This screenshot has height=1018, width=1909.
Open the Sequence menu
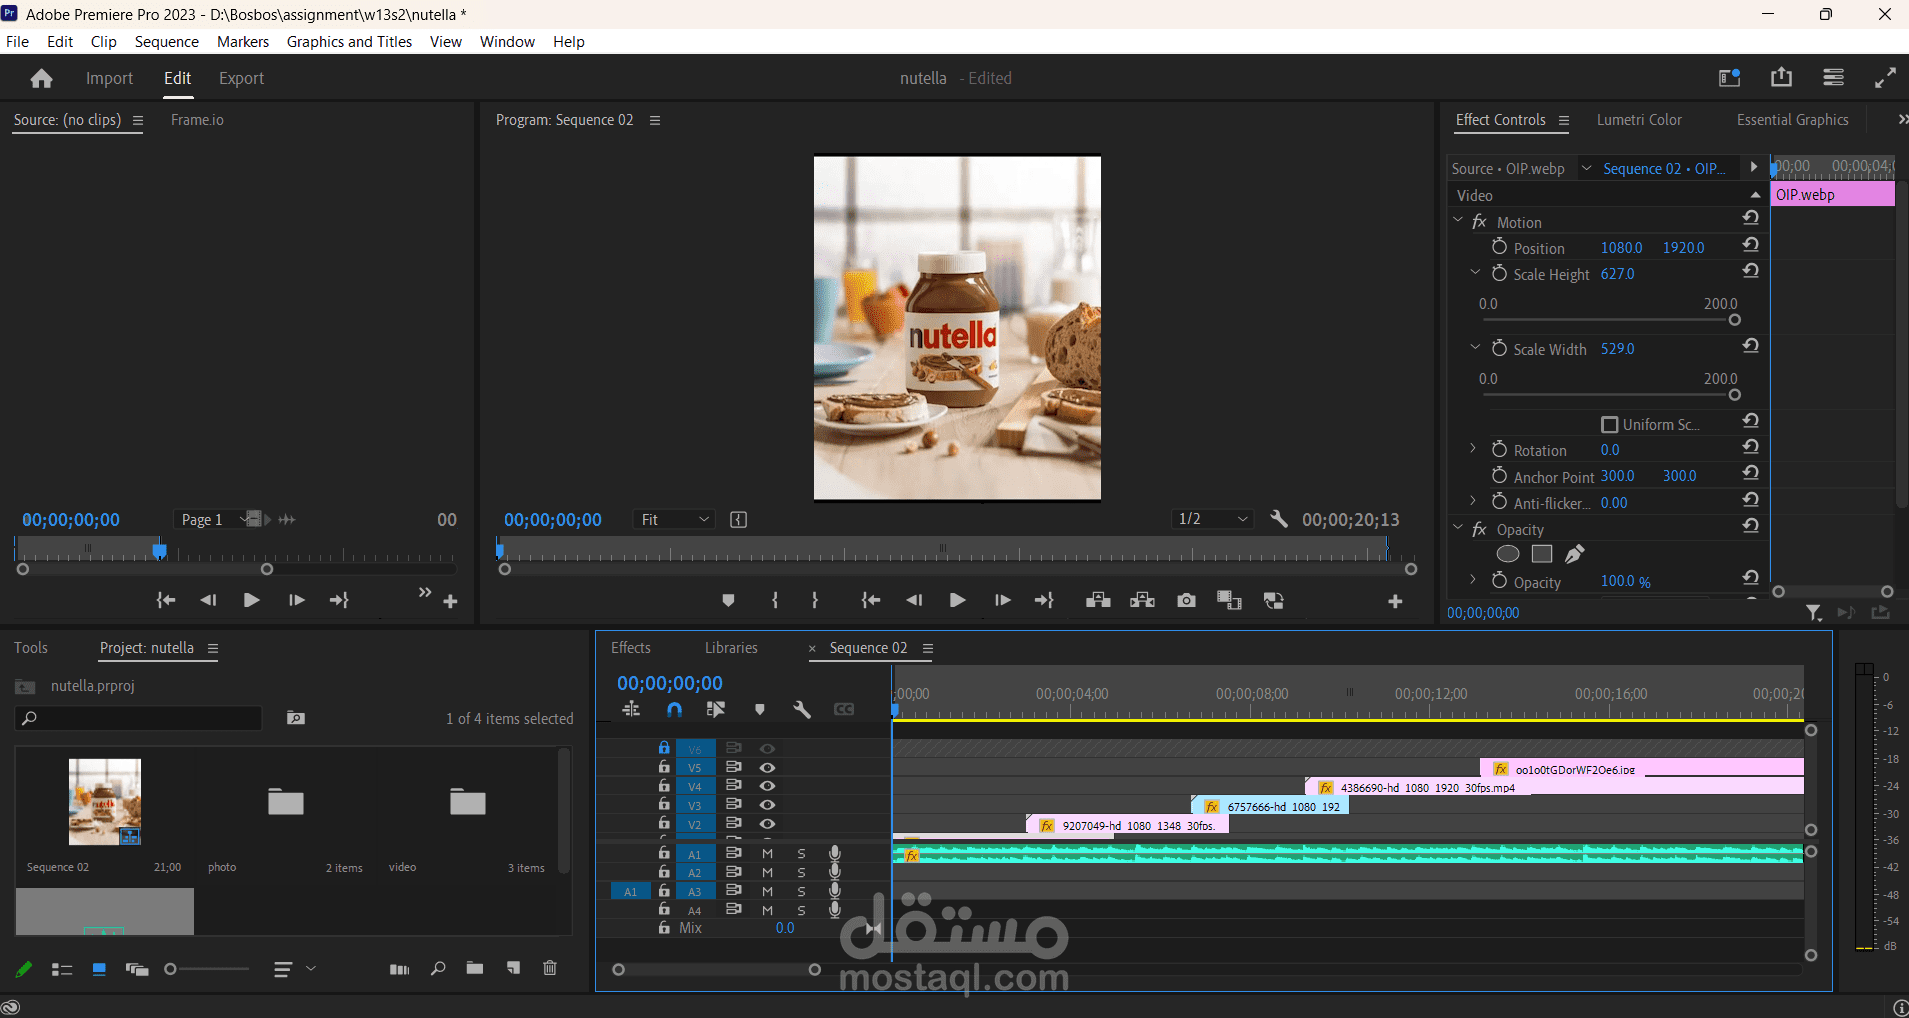click(166, 41)
